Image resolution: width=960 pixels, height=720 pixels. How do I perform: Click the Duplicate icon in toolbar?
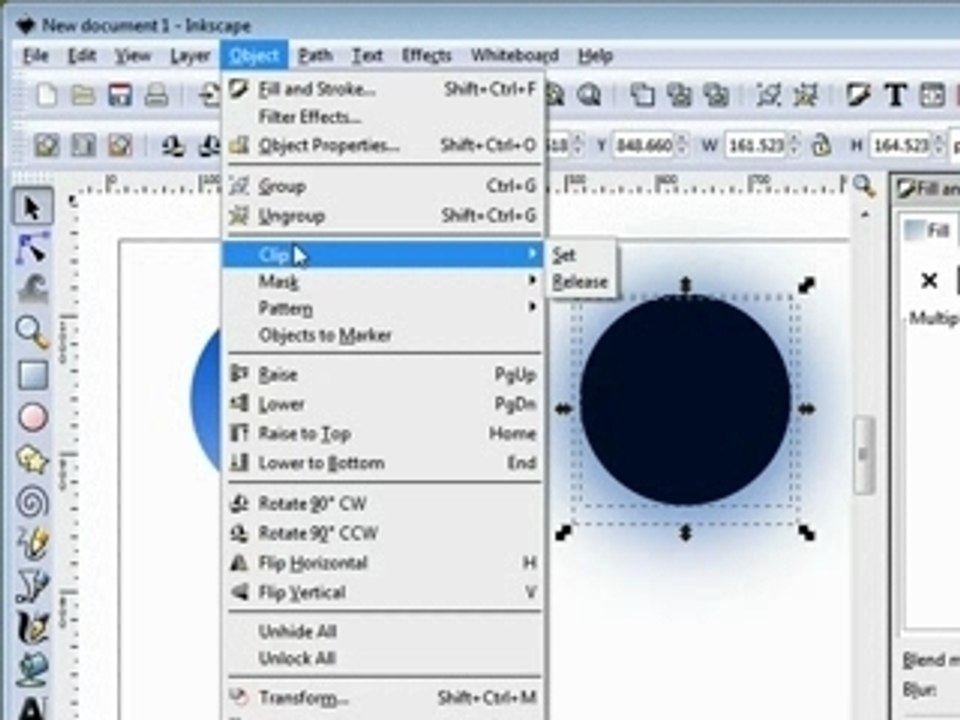642,96
